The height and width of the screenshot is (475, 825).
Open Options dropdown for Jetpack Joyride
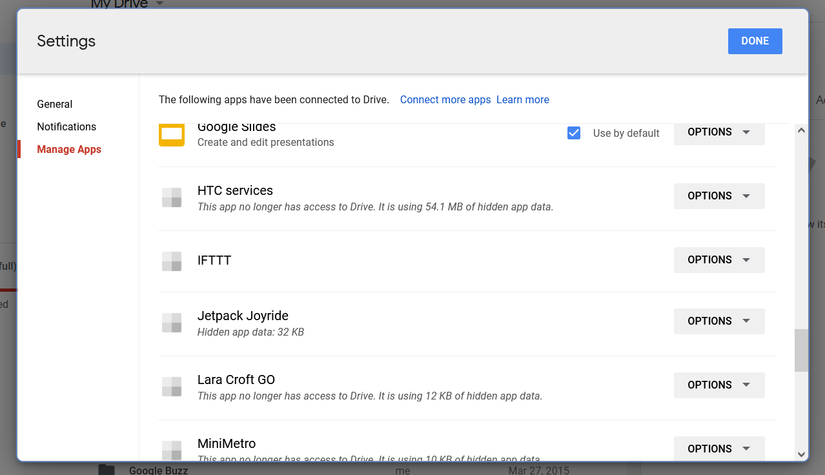[719, 321]
